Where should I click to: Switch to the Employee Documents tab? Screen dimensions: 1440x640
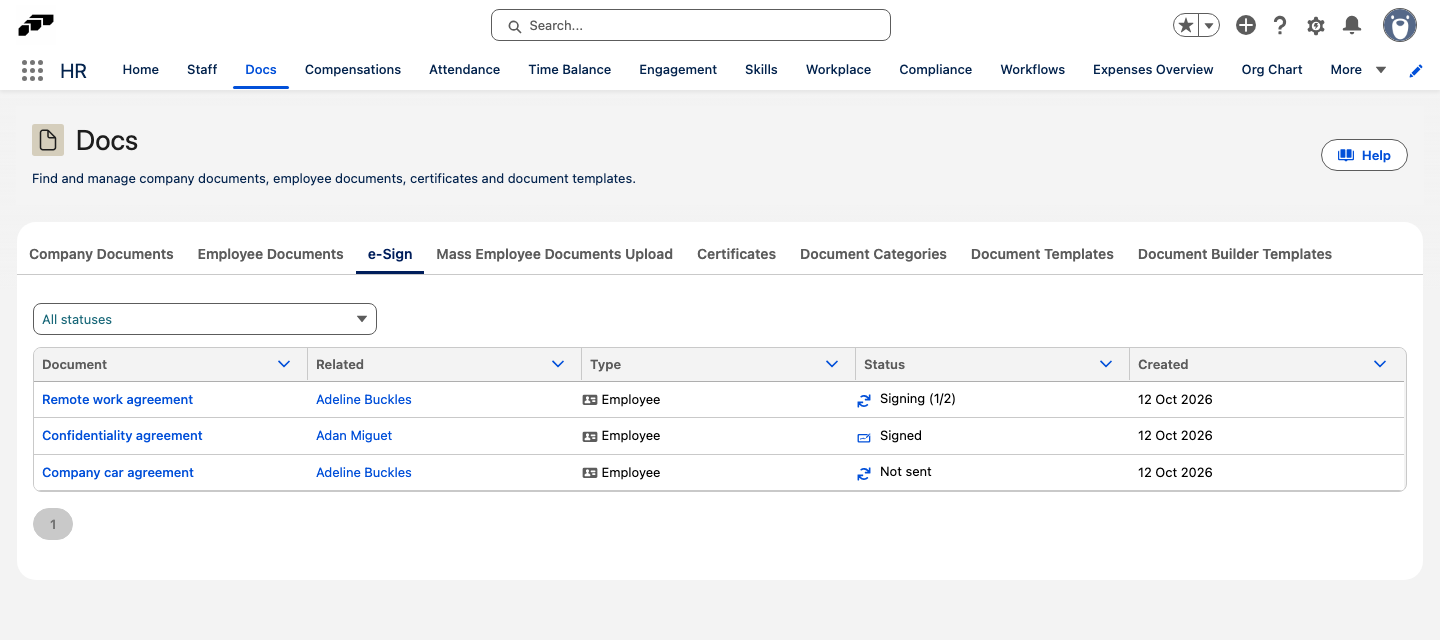pos(270,254)
